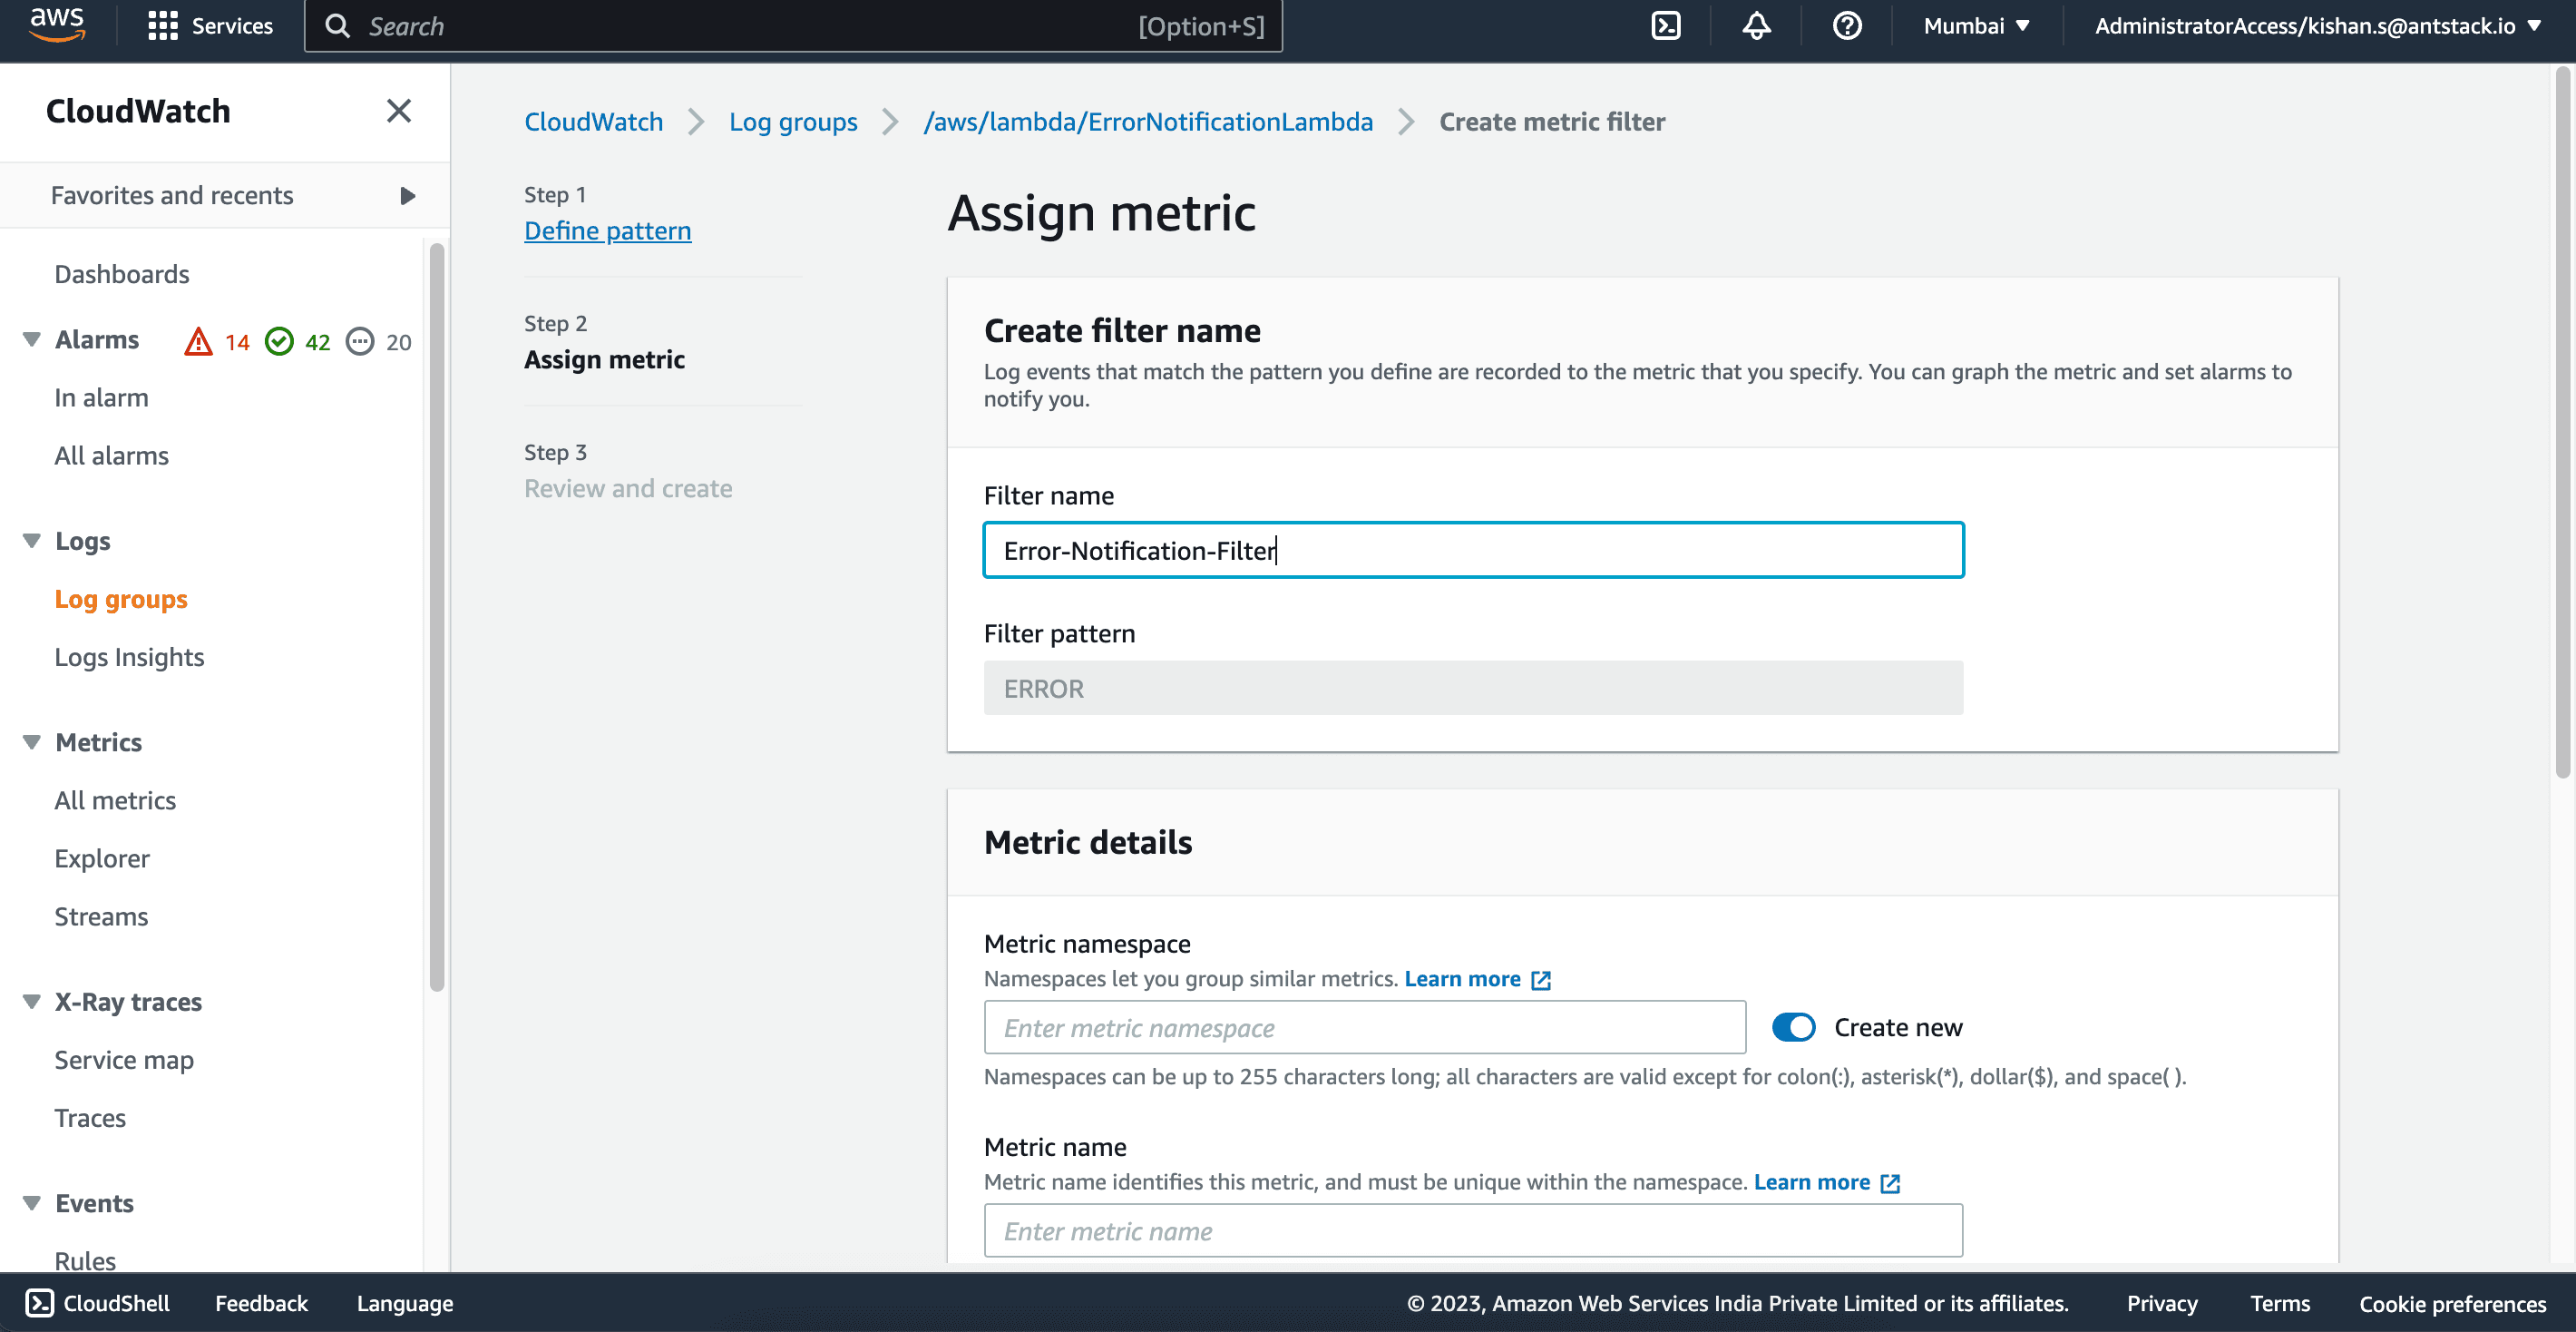The width and height of the screenshot is (2576, 1332).
Task: Click Learn more under Metric namespace
Action: (x=1462, y=979)
